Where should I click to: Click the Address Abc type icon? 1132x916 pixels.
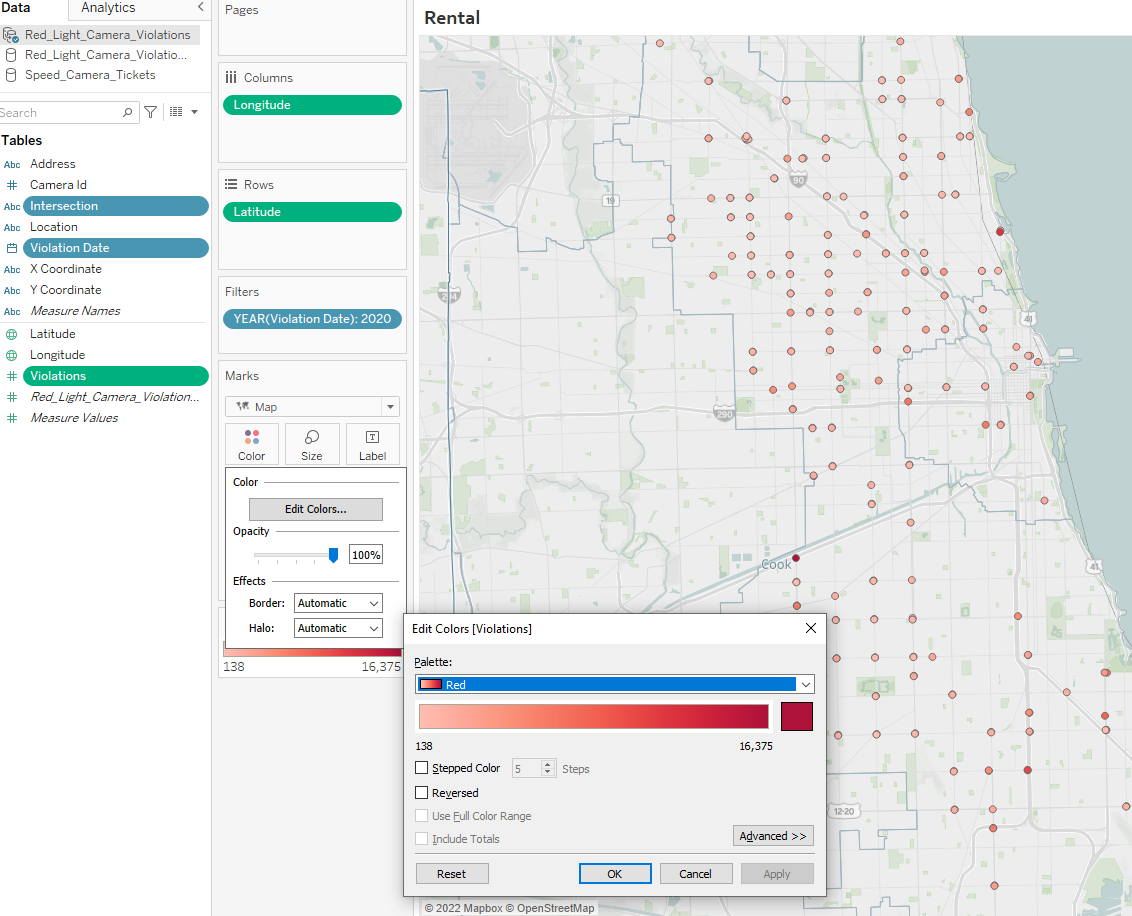[12, 165]
